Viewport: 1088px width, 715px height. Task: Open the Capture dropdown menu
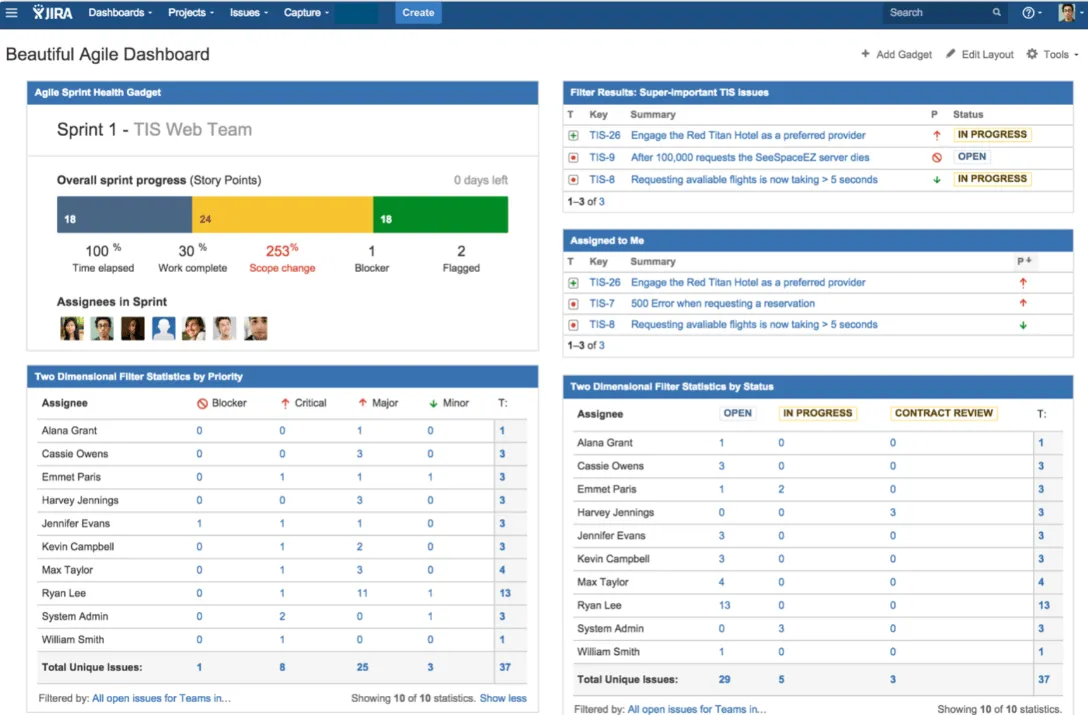(306, 12)
